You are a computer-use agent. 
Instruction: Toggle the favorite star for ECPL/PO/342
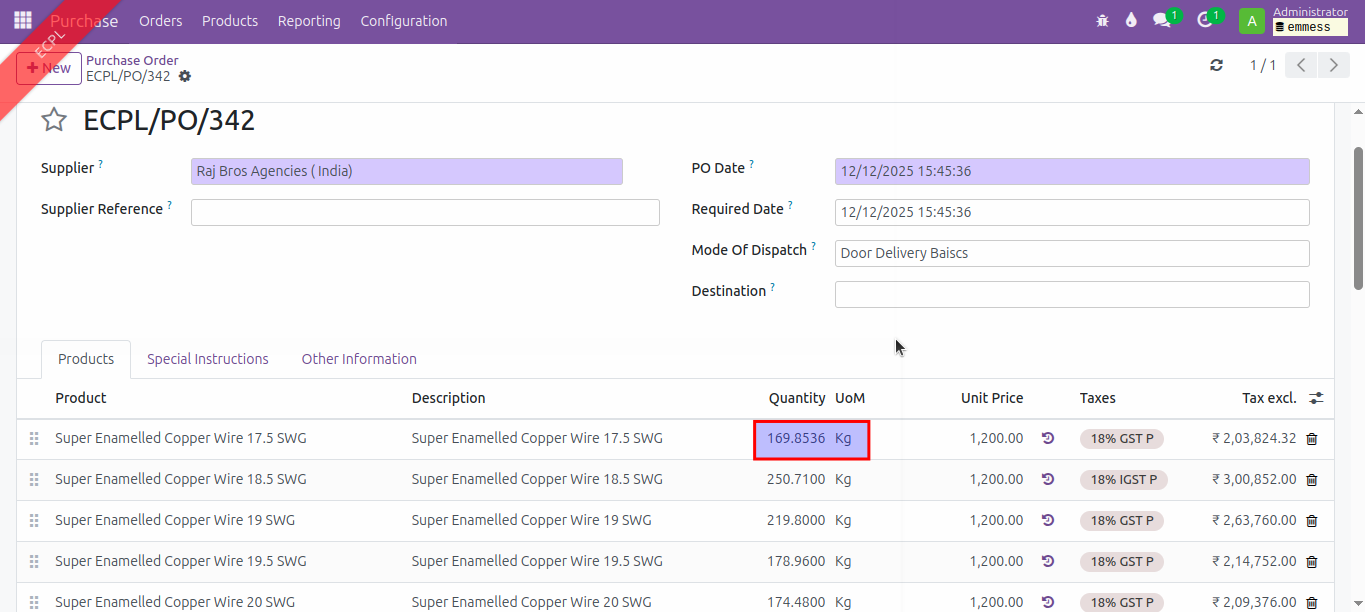(x=54, y=121)
